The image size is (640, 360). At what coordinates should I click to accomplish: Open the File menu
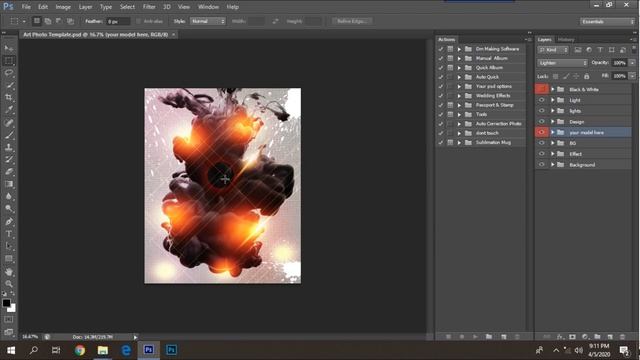click(x=26, y=7)
